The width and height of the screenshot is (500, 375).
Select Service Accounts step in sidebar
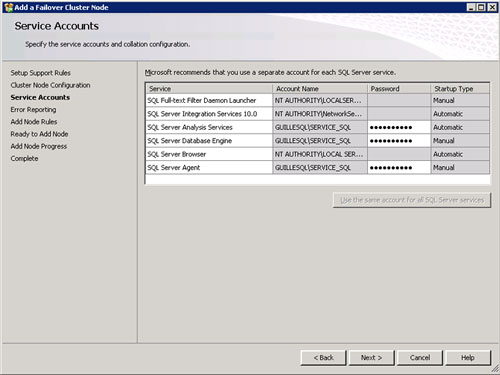(40, 97)
